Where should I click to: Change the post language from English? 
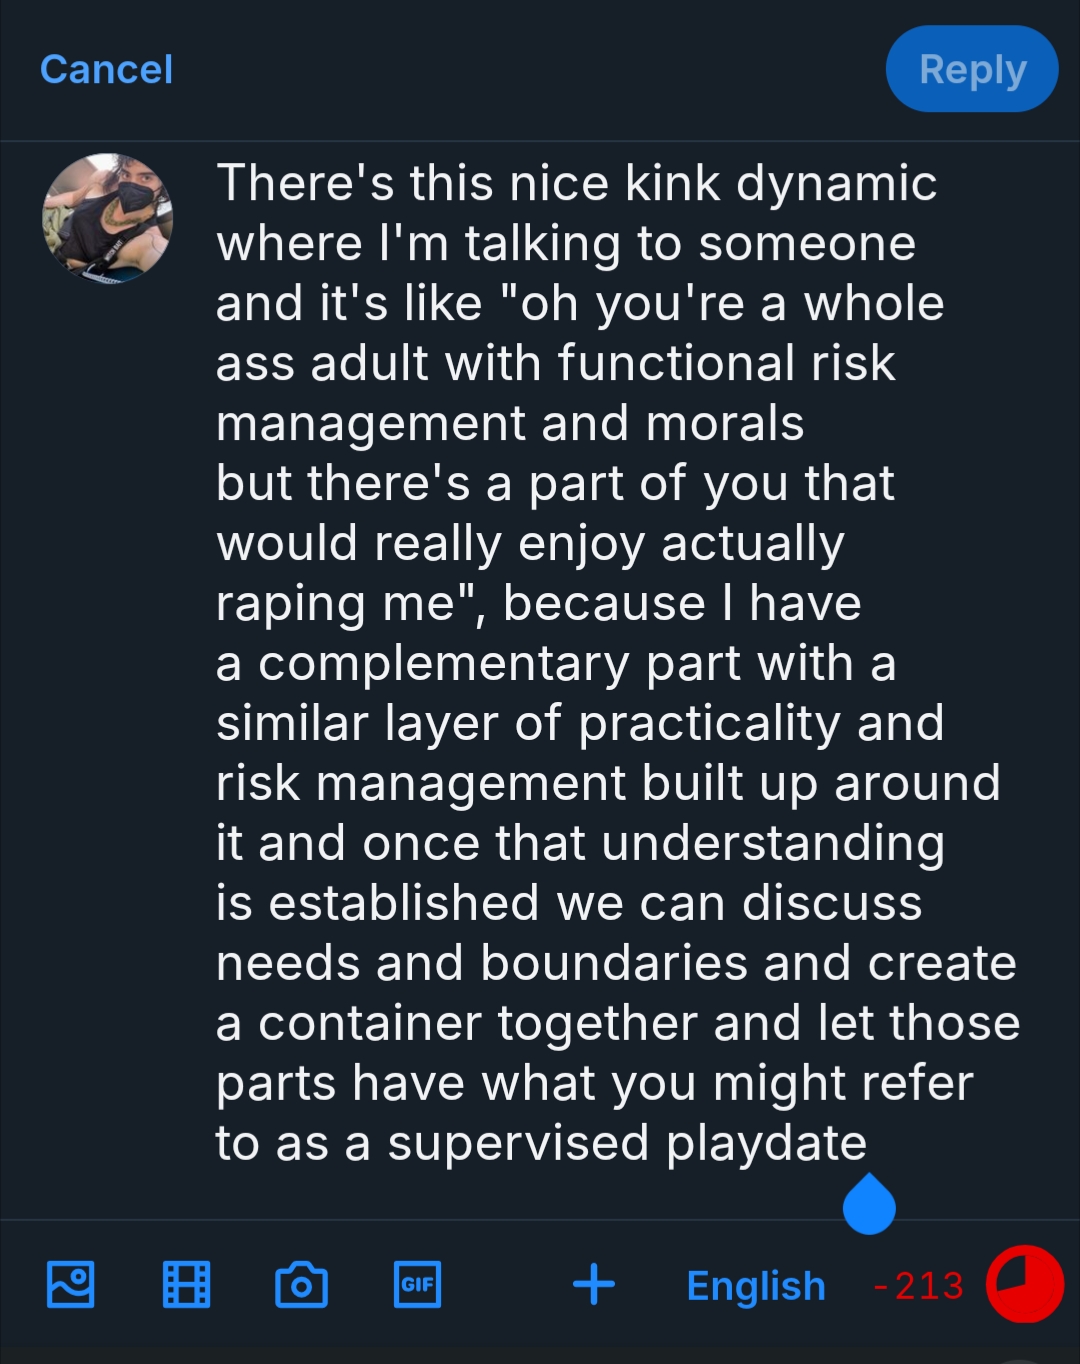pyautogui.click(x=756, y=1286)
